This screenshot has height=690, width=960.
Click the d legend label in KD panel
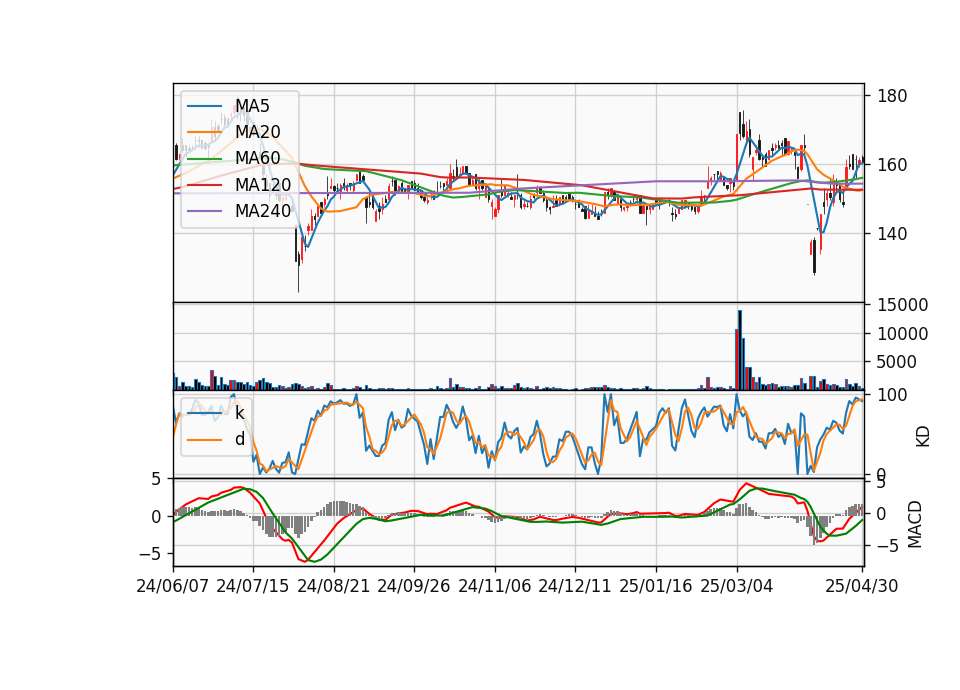[x=240, y=439]
